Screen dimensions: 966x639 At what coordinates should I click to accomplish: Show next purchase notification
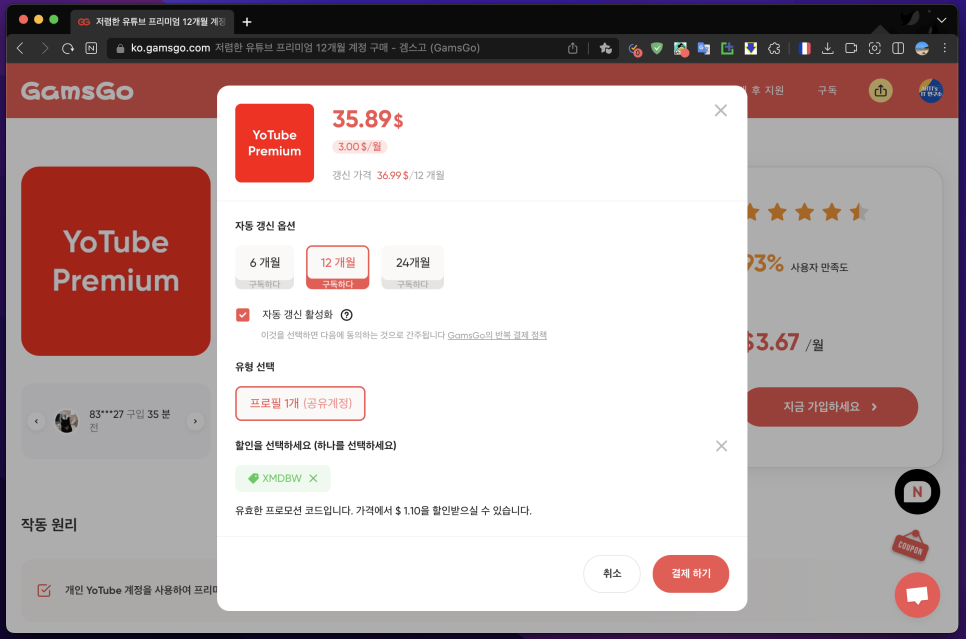tap(195, 421)
